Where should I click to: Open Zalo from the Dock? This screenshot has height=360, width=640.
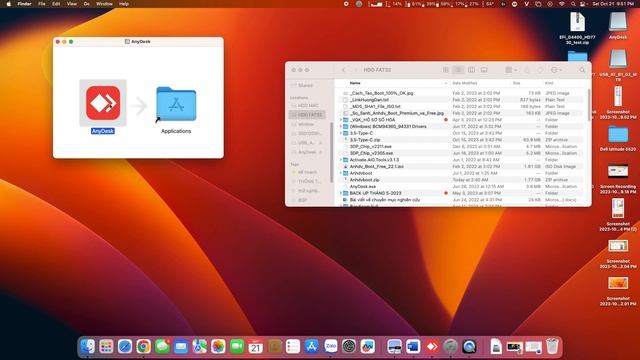click(x=331, y=347)
